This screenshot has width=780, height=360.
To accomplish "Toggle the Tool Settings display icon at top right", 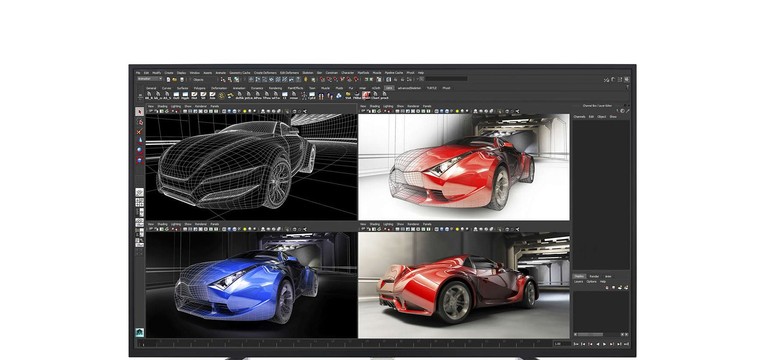I will [620, 80].
